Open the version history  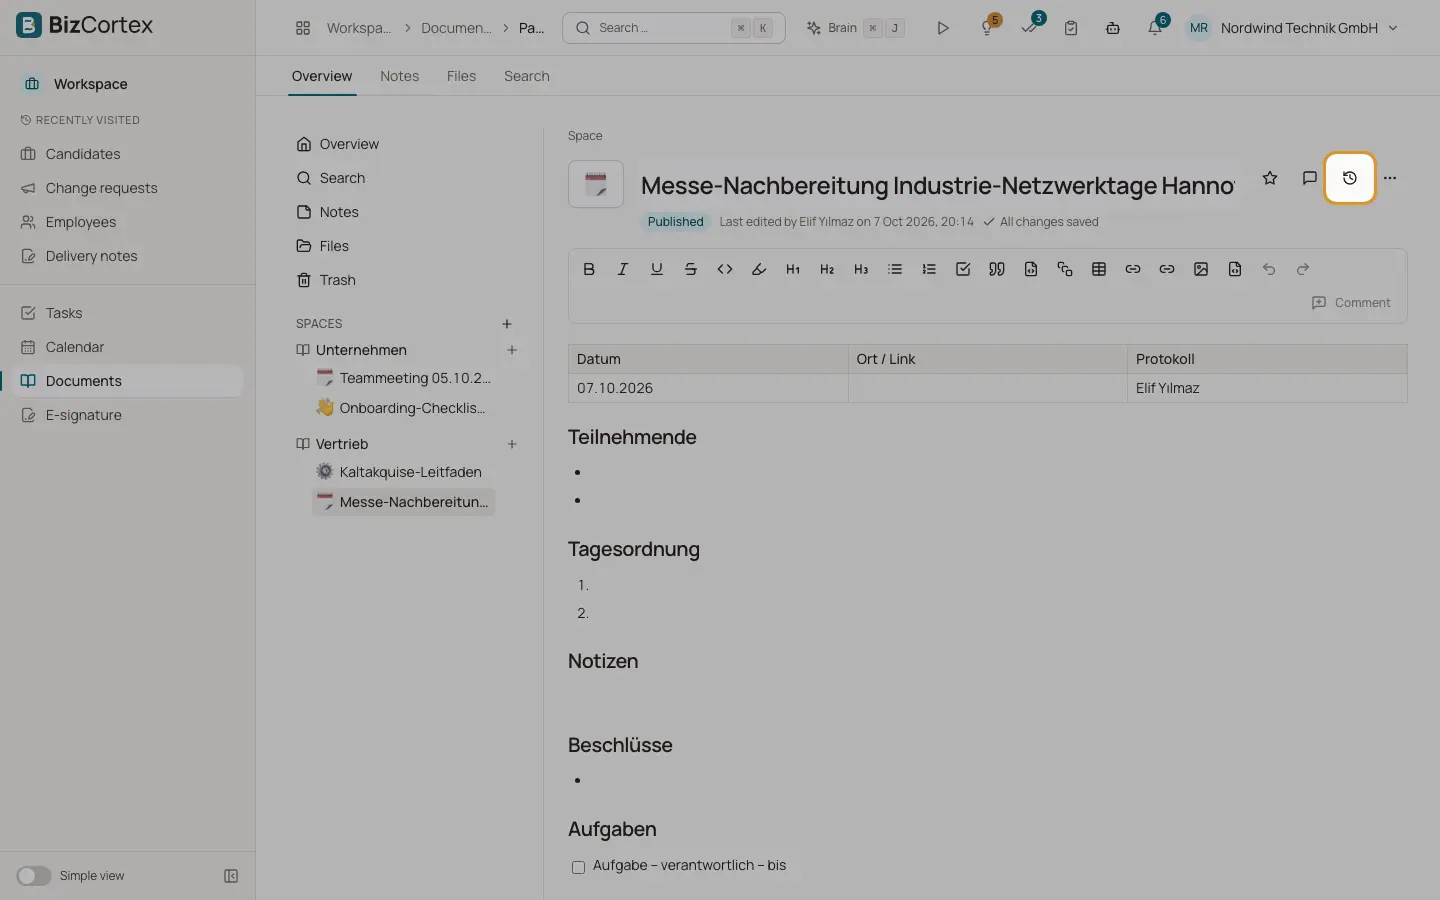click(1350, 178)
